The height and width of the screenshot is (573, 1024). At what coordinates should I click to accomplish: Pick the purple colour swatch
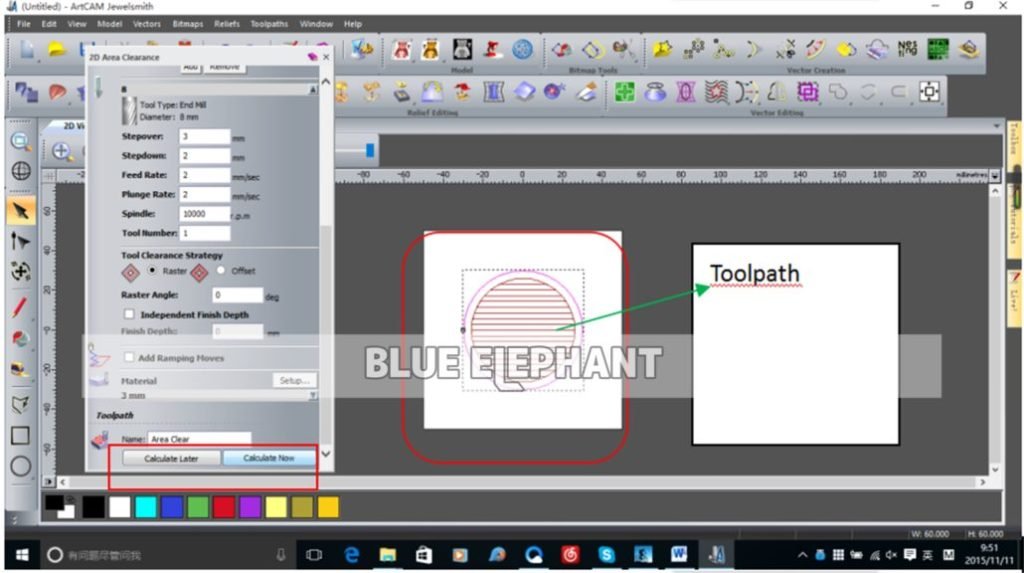tap(249, 507)
